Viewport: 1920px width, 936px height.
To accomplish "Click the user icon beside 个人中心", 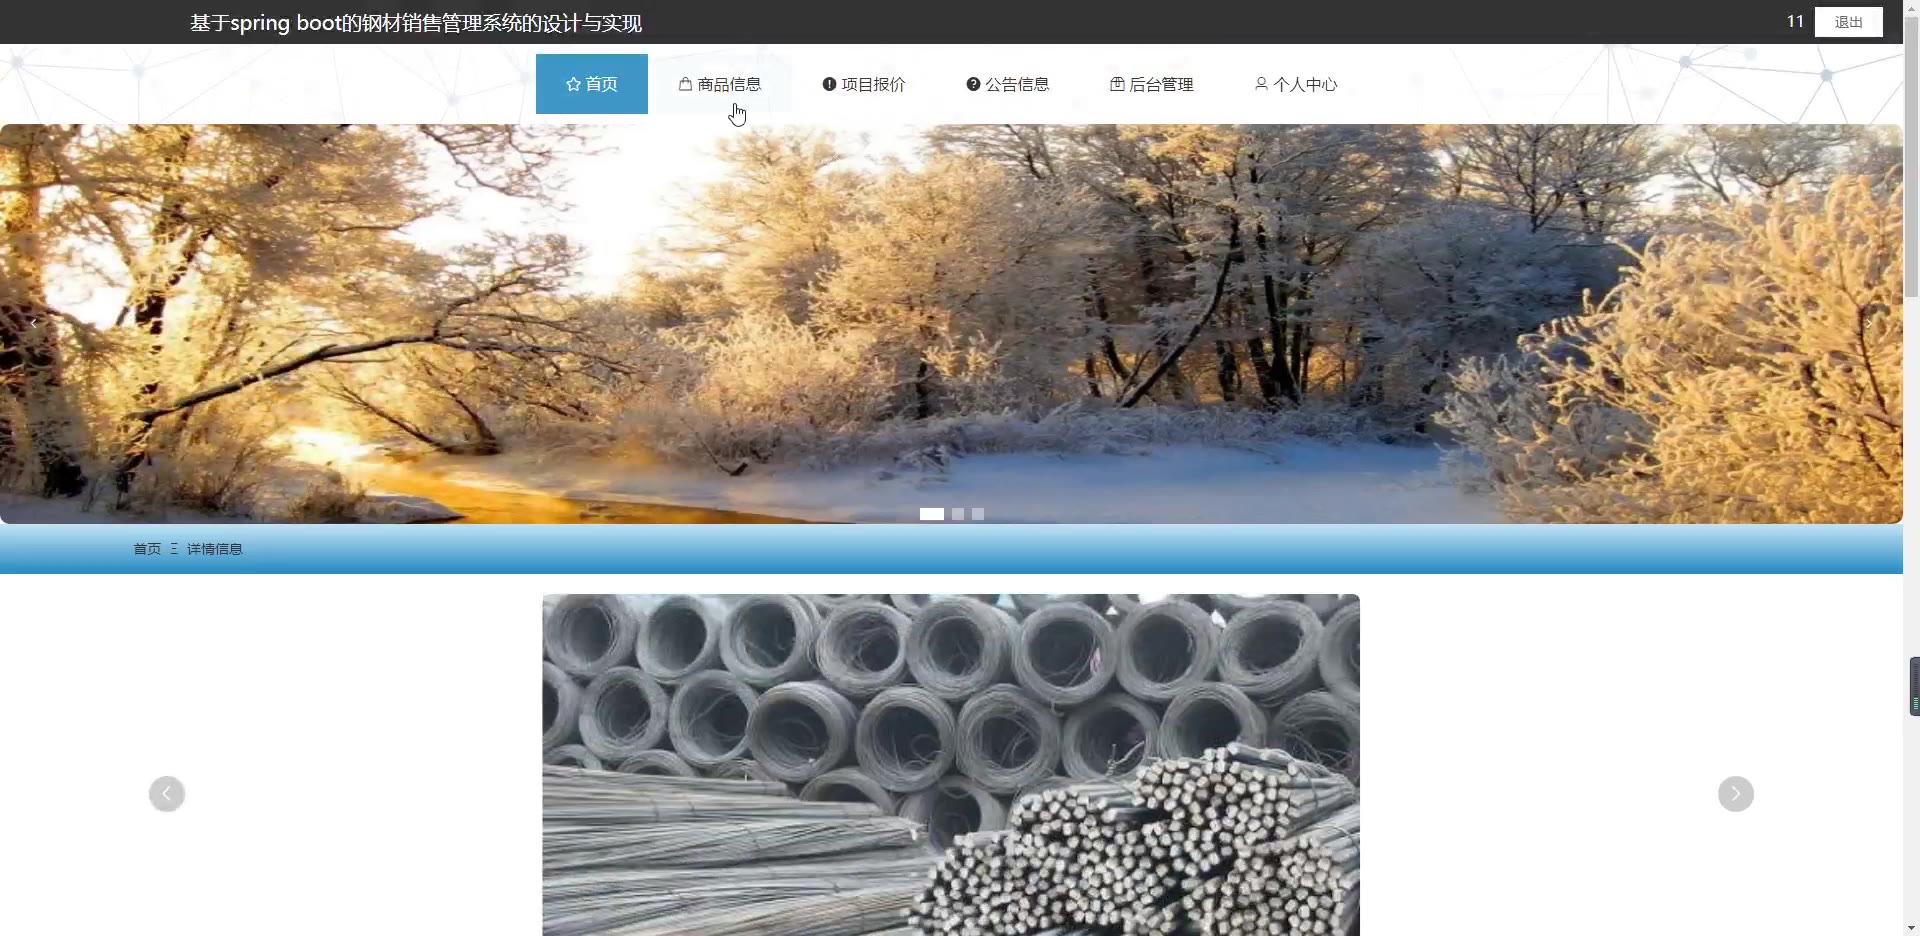I will point(1261,84).
